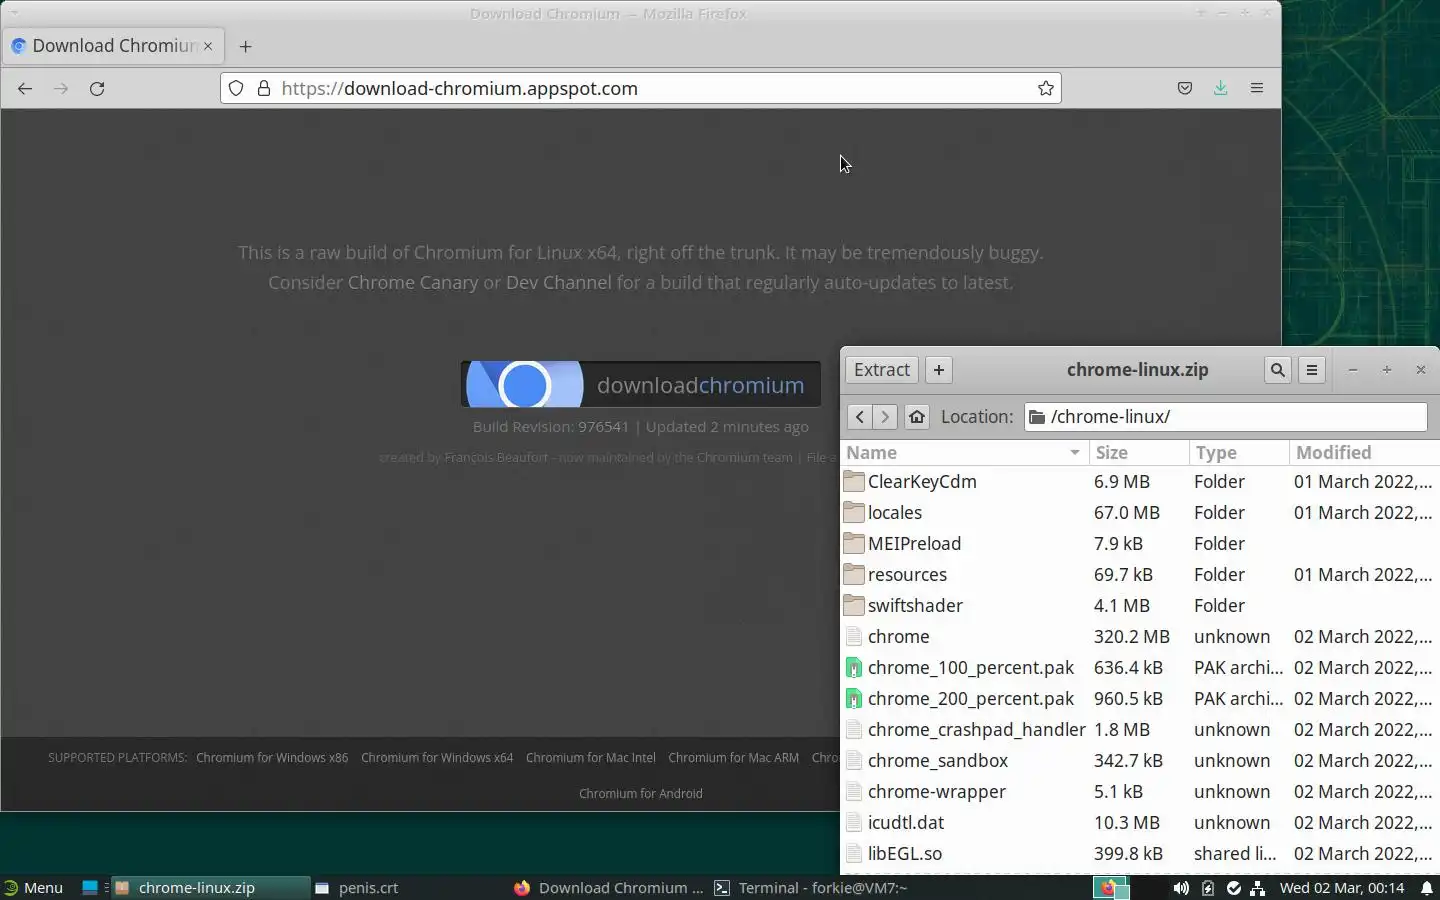
Task: Open the Firefox hamburger menu
Action: pos(1257,88)
